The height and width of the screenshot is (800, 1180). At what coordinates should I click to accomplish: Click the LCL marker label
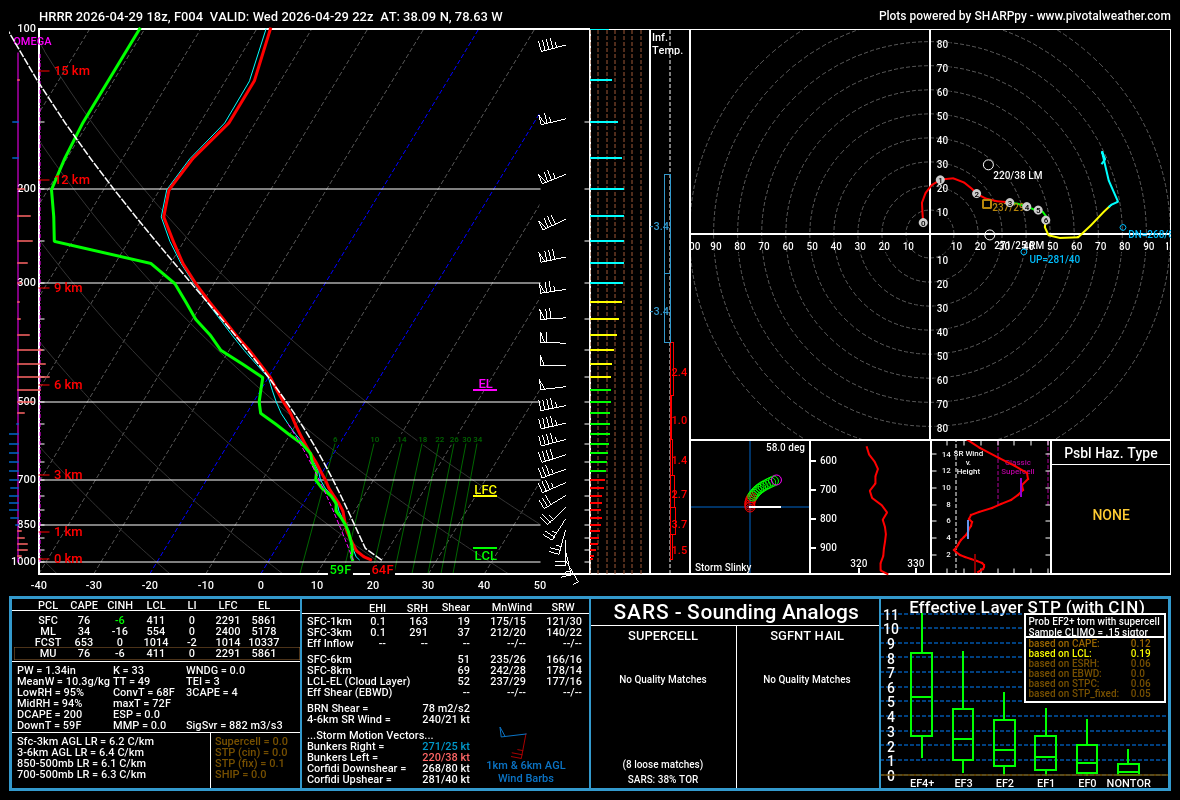coord(484,554)
